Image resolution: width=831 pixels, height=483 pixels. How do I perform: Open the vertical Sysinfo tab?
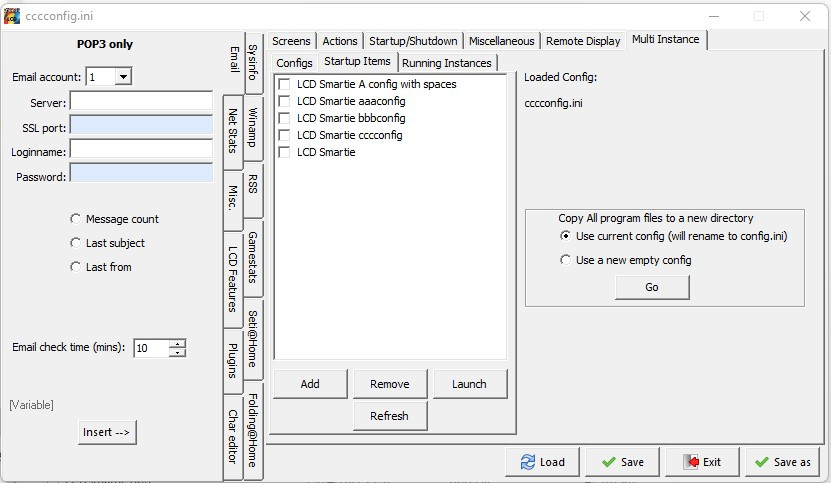tap(253, 62)
